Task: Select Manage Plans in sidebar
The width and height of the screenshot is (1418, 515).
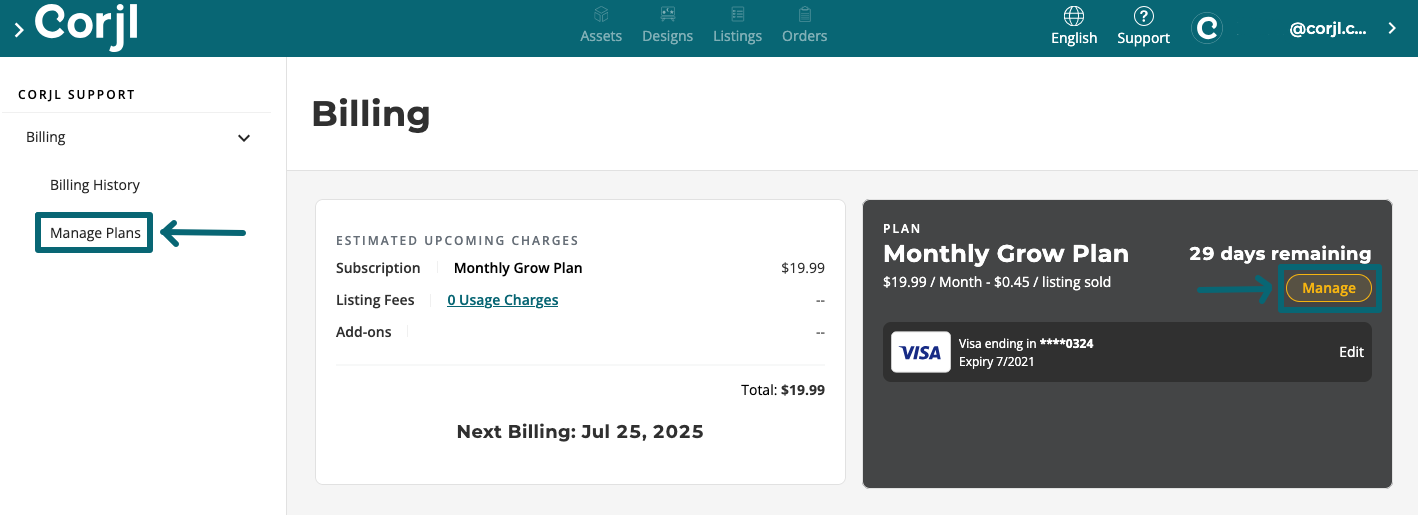Action: pyautogui.click(x=95, y=233)
